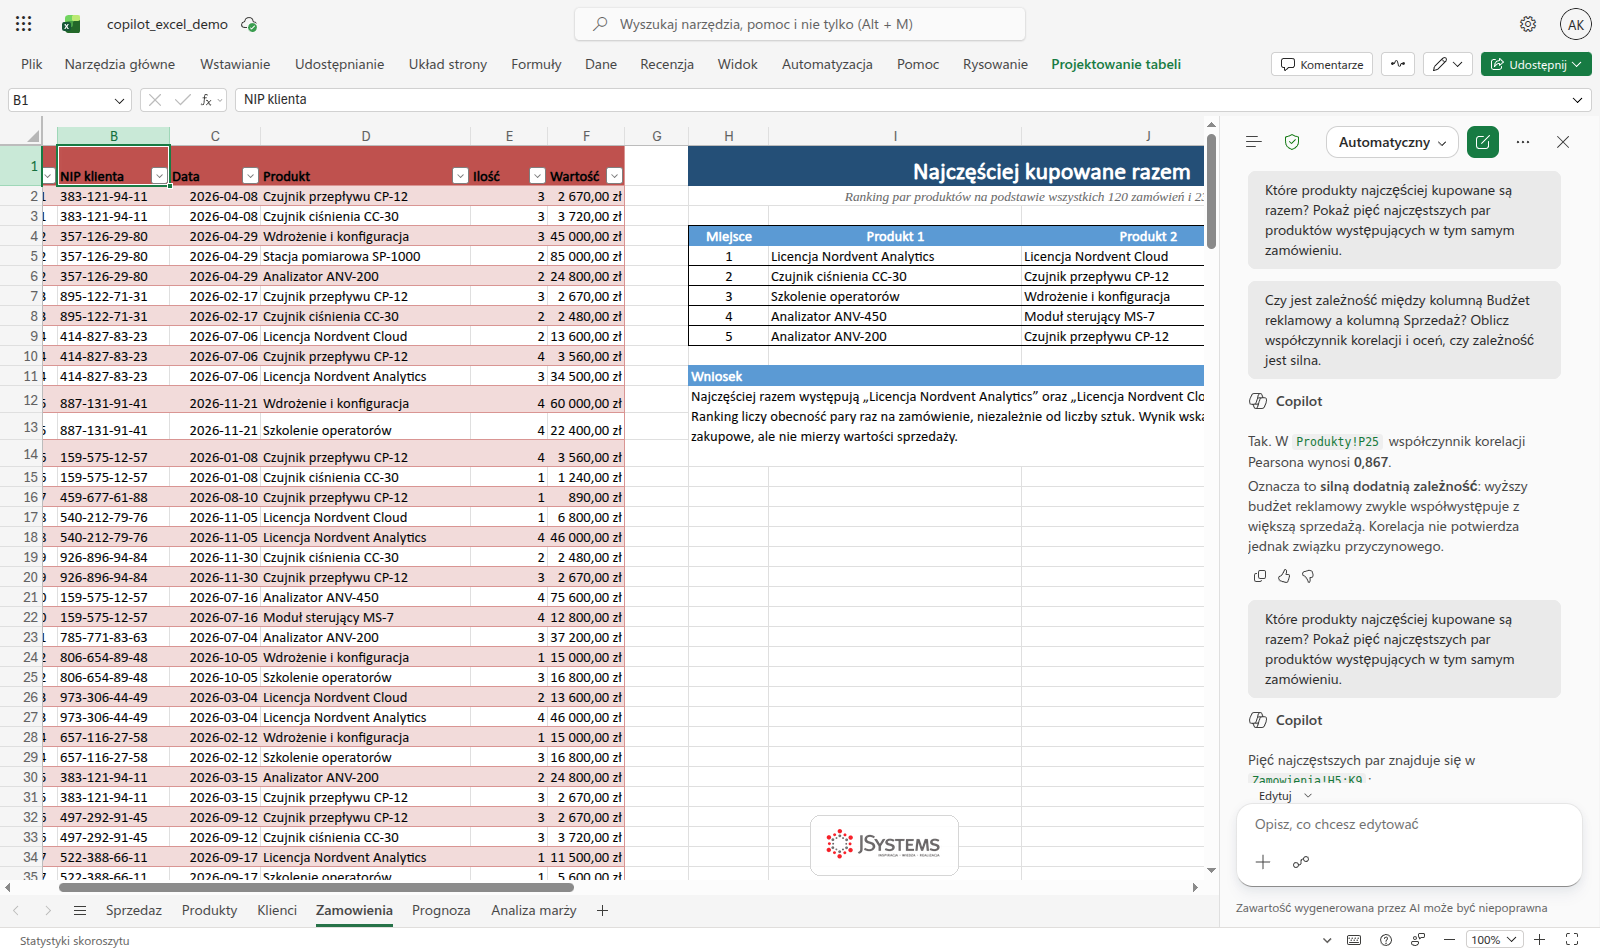Open the keyboard shortcuts icon in status bar
Screen dimensions: 1600x950
coord(1354,940)
